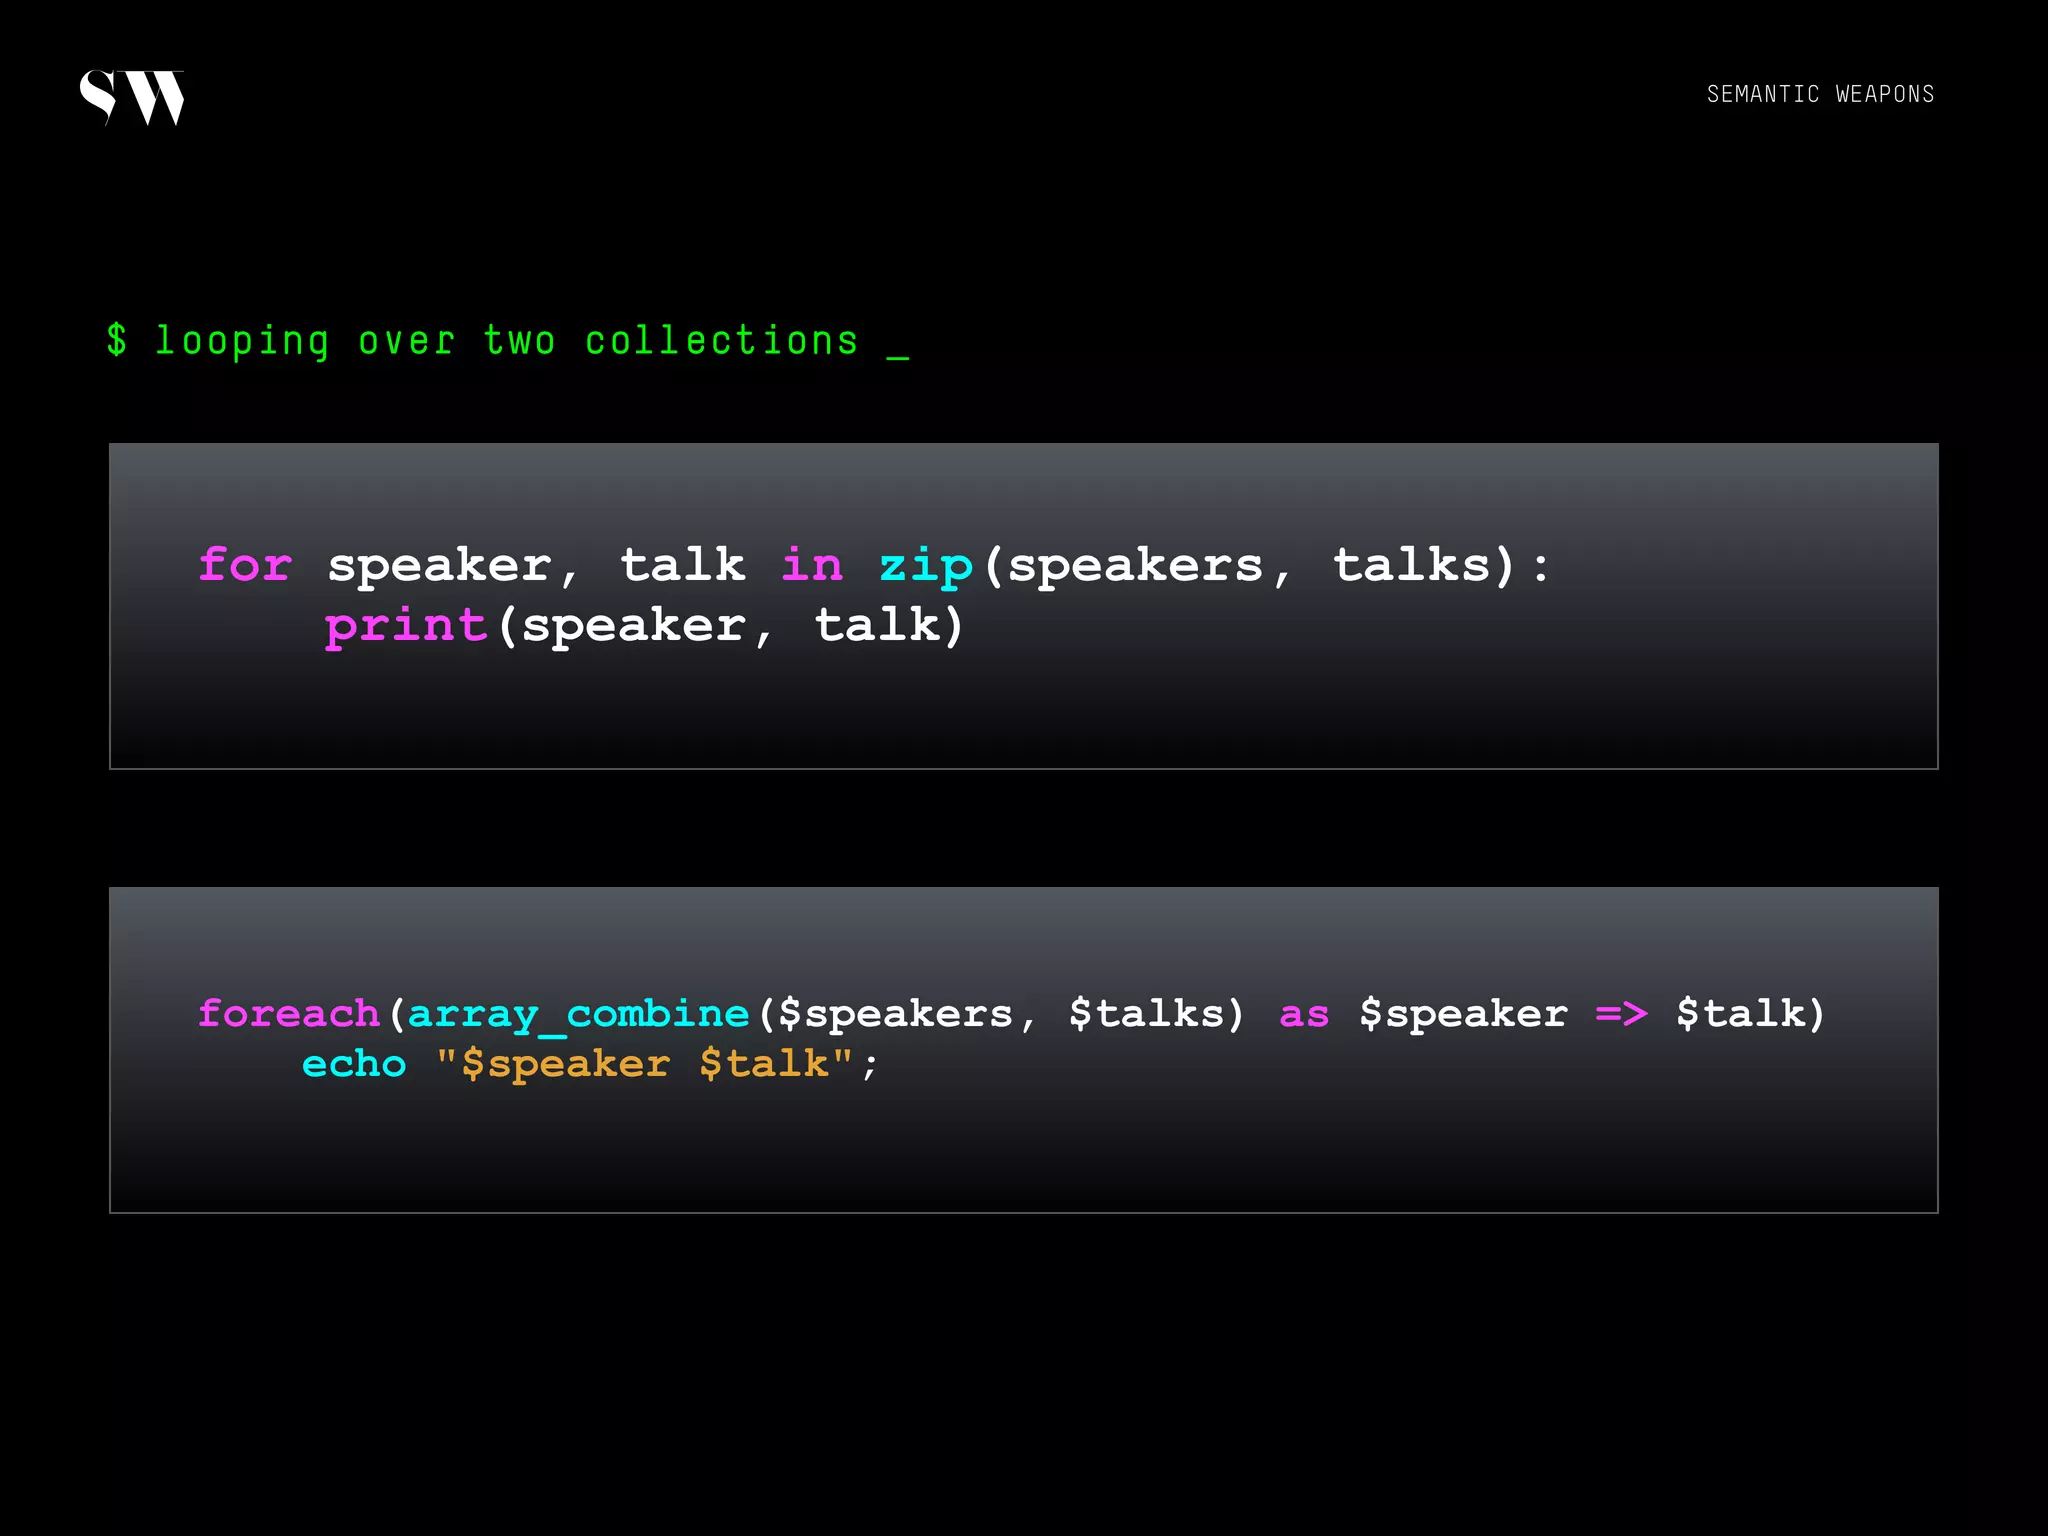Click the '=>' operator in the PHP code

pos(1621,1014)
